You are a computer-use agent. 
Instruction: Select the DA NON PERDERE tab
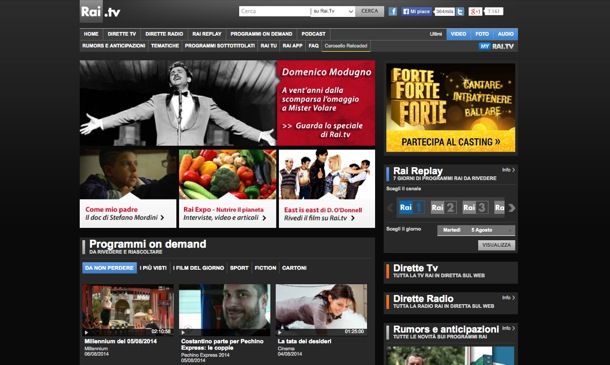(x=109, y=268)
